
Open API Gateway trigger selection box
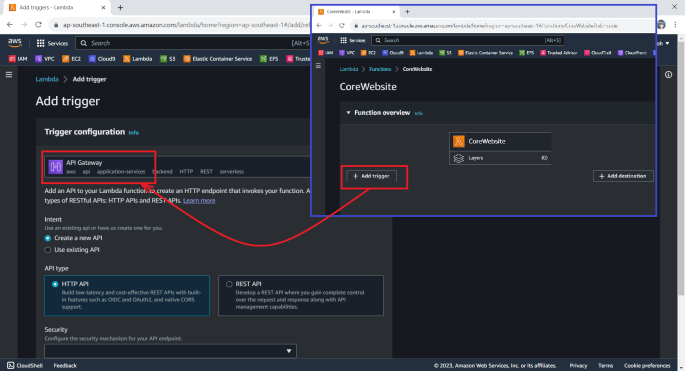click(x=177, y=166)
